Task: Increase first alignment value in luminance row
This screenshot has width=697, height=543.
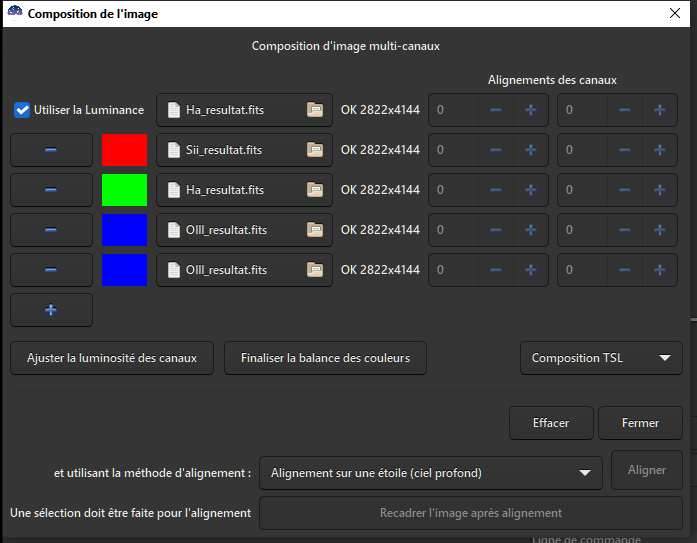Action: pos(531,110)
